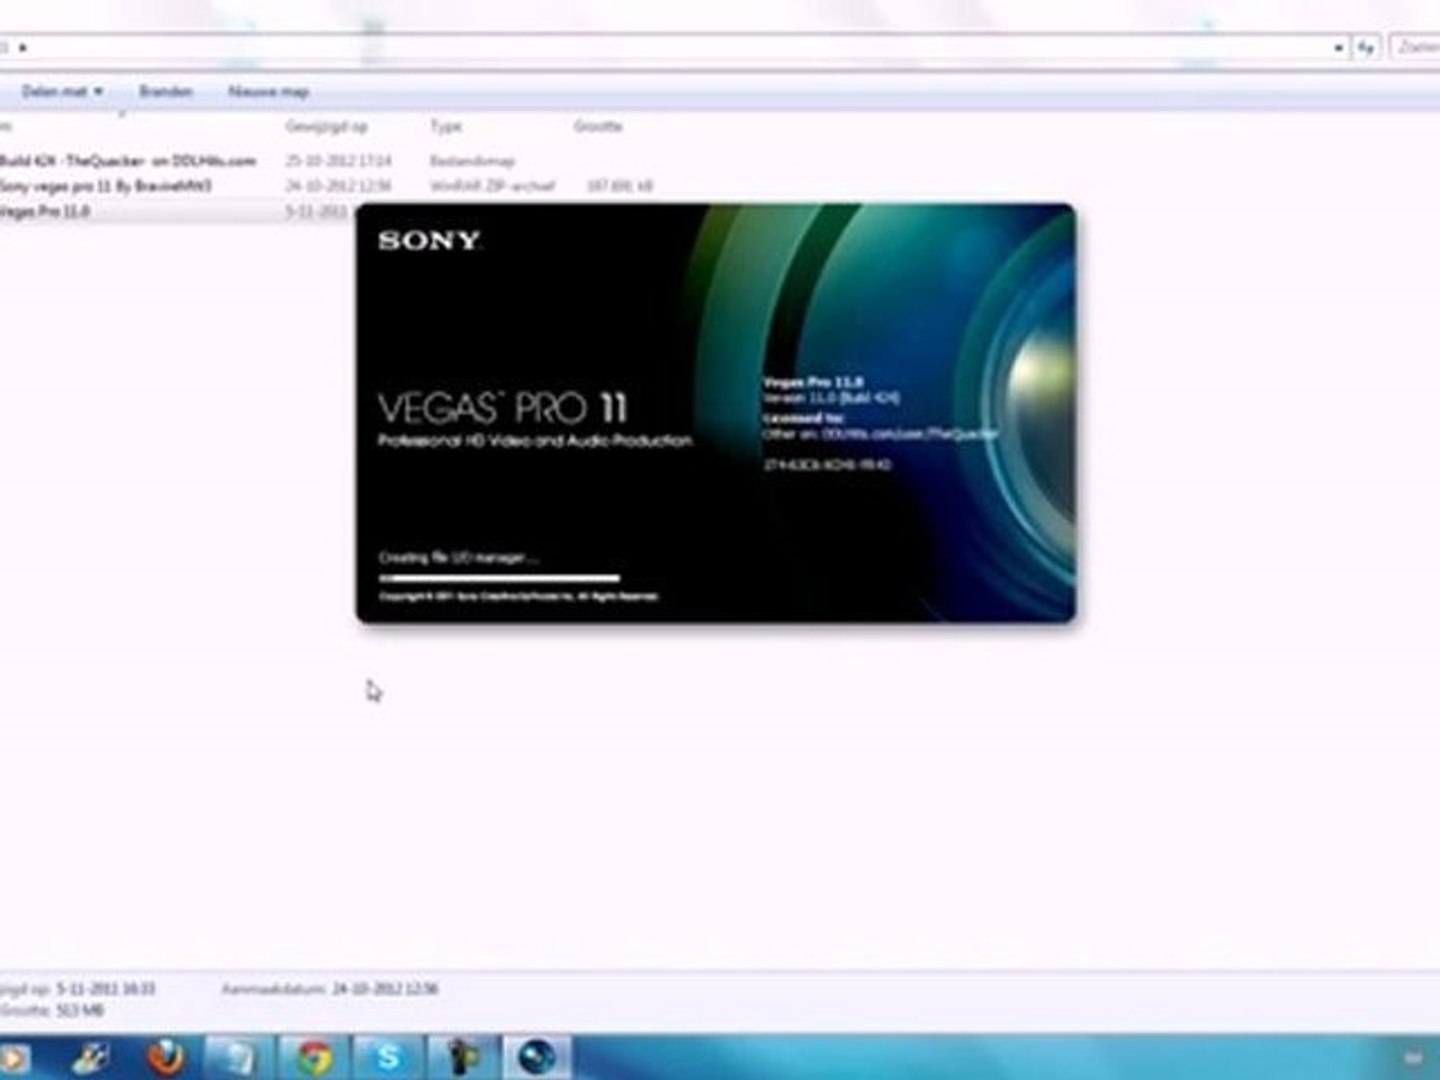Viewport: 1440px width, 1080px height.
Task: Click the 'Grootte: 513 MB' details pane entry
Action: 52,1011
